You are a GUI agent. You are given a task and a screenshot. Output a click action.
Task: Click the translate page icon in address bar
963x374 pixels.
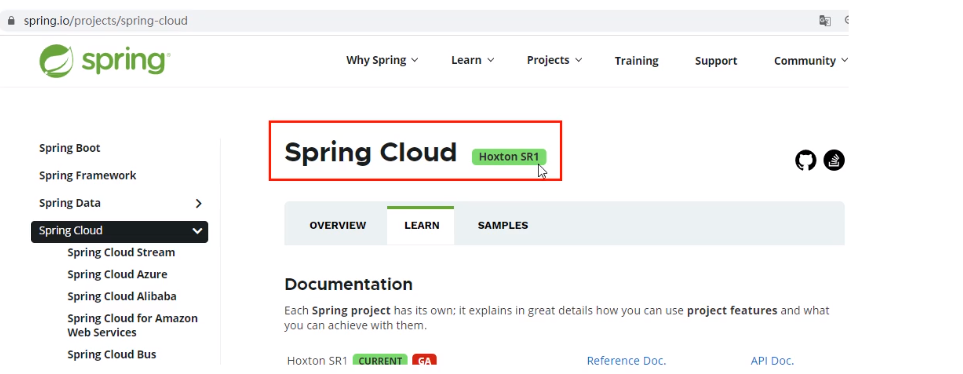point(825,21)
